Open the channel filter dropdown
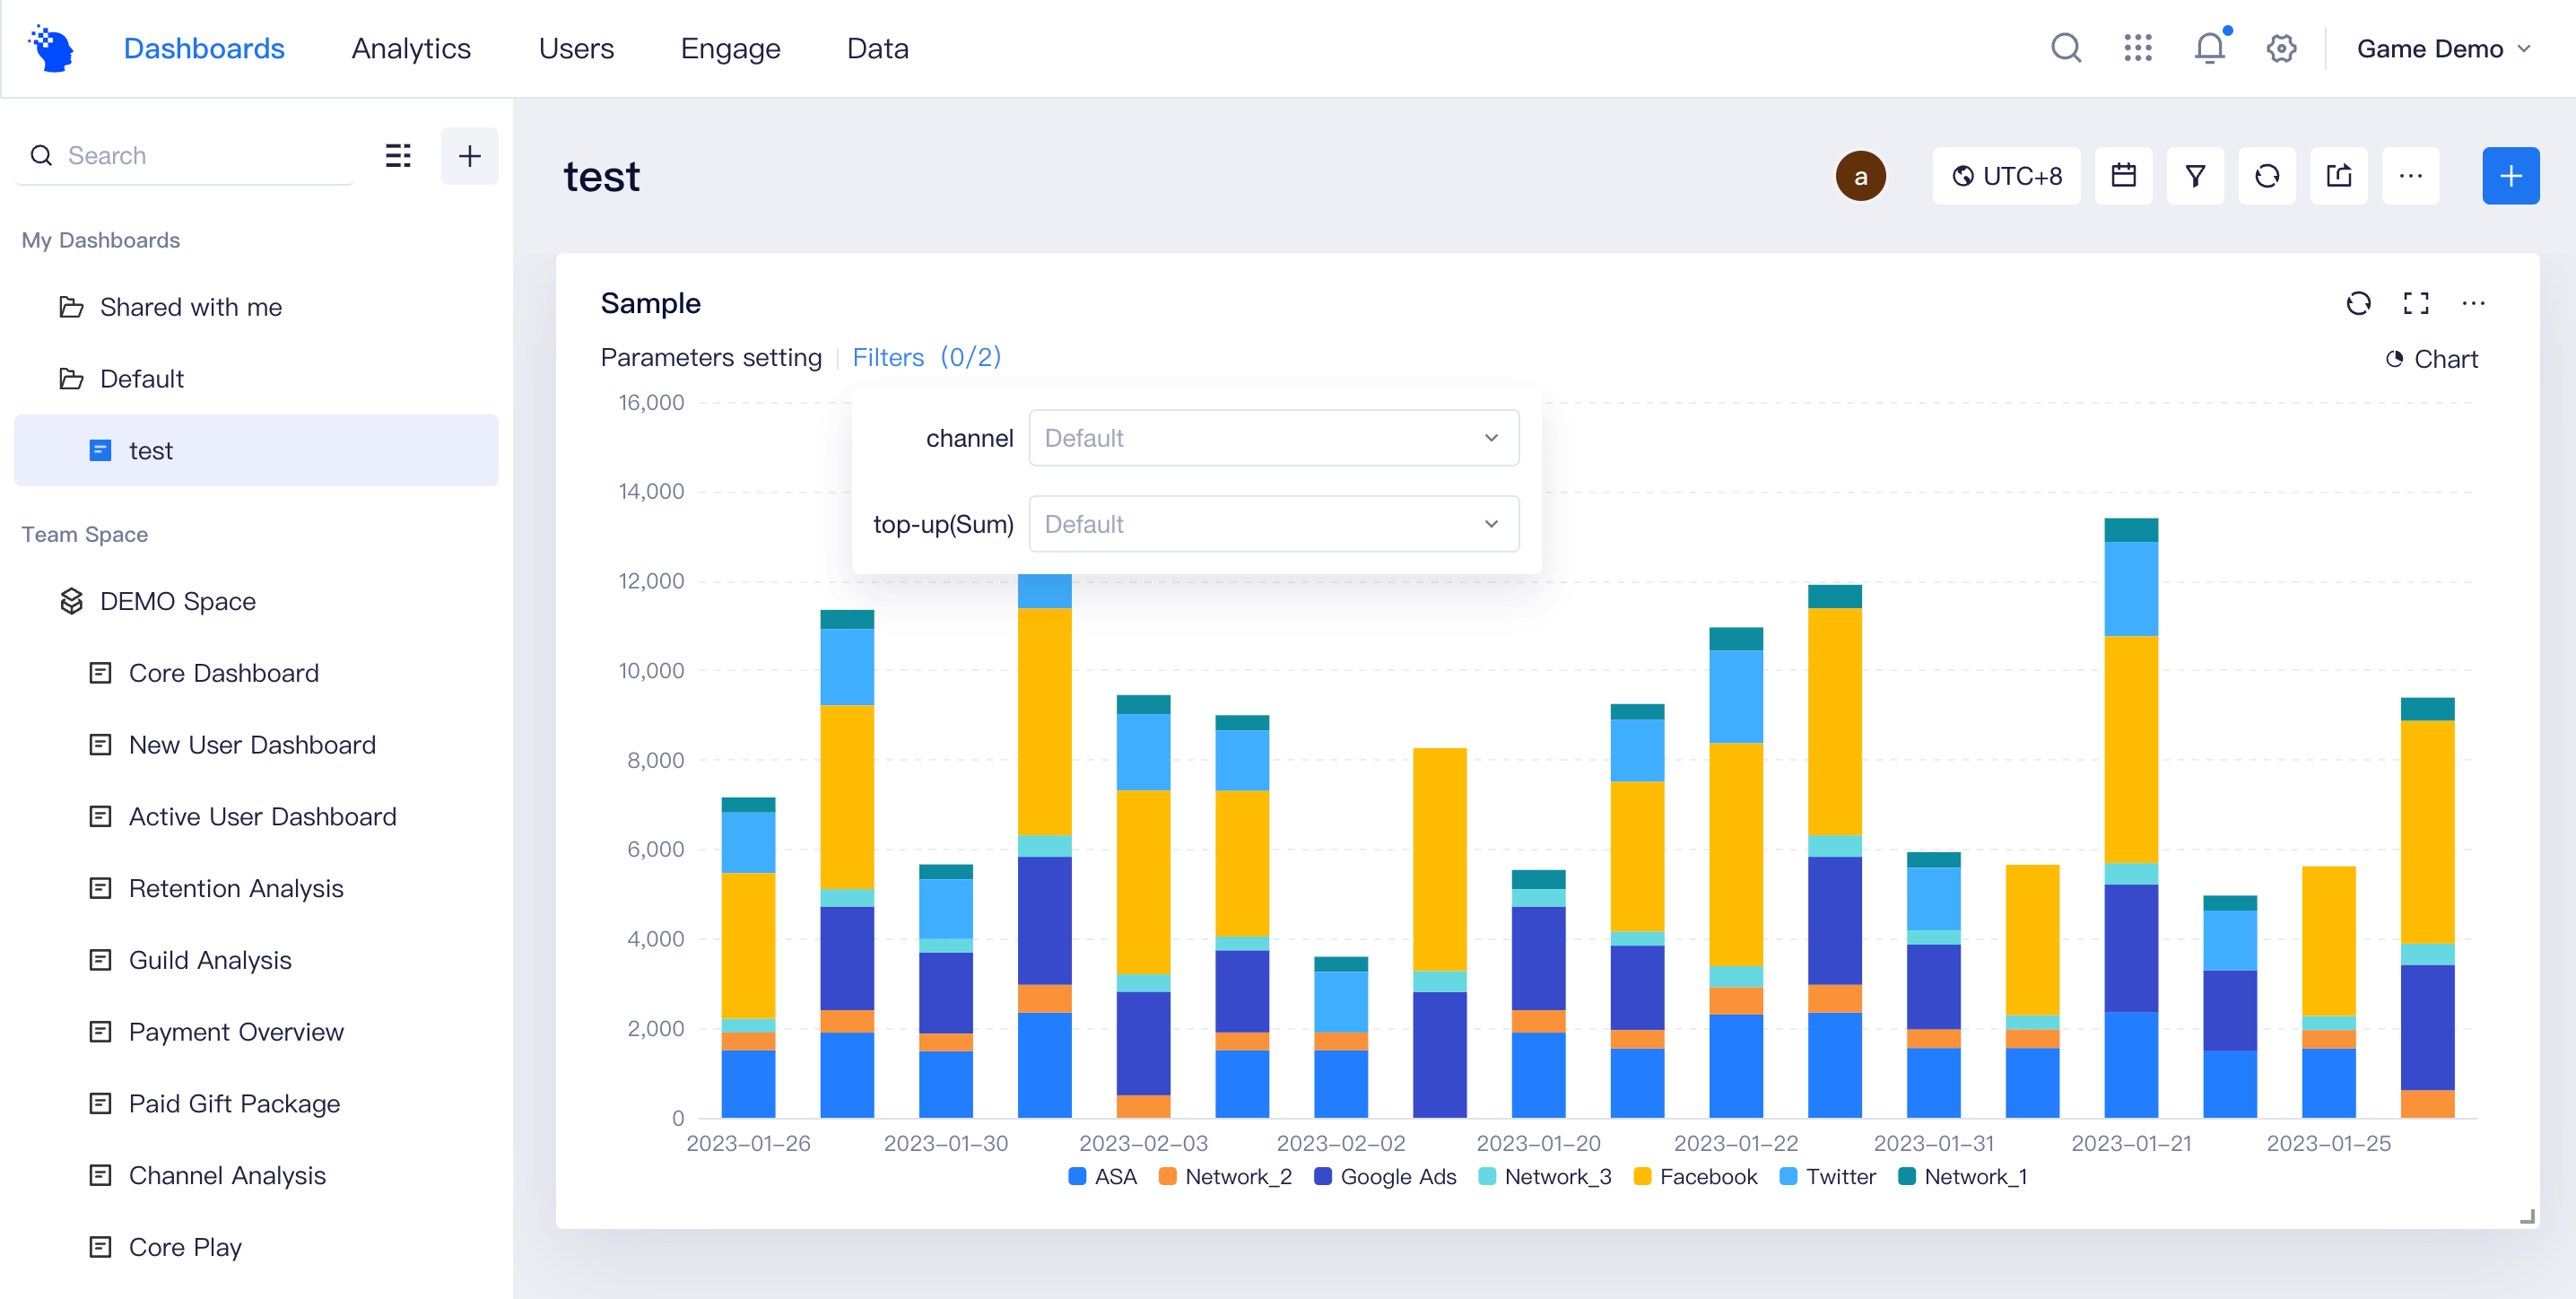2576x1299 pixels. click(x=1274, y=438)
